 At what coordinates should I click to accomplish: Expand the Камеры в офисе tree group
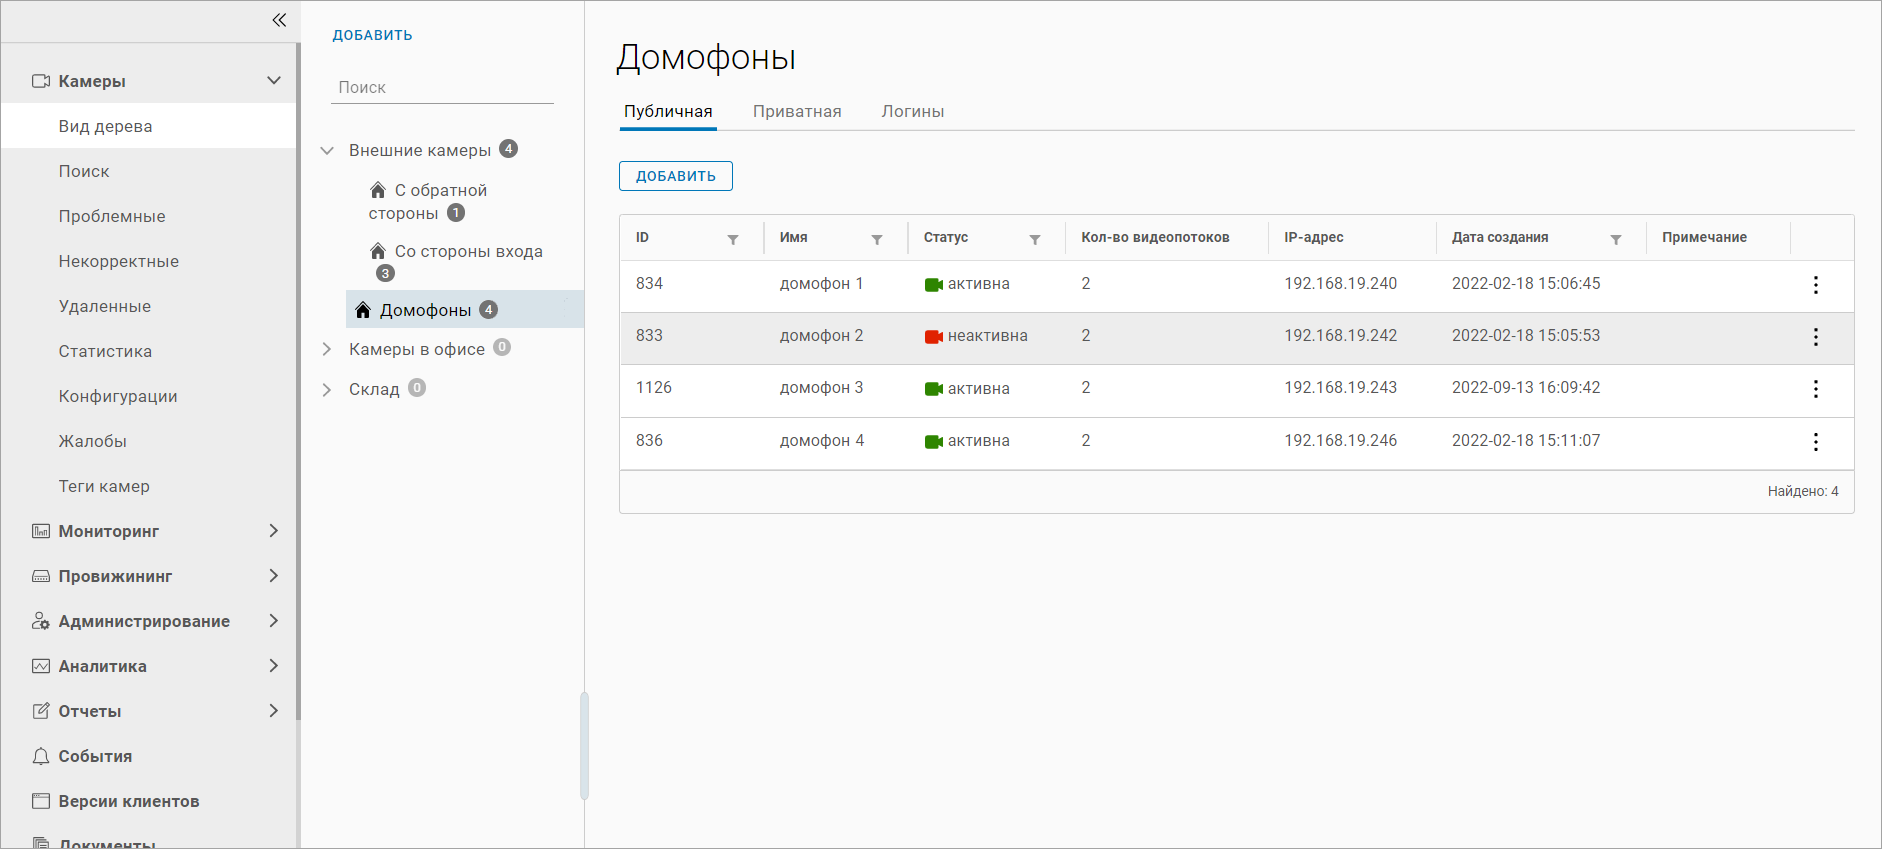pyautogui.click(x=327, y=349)
